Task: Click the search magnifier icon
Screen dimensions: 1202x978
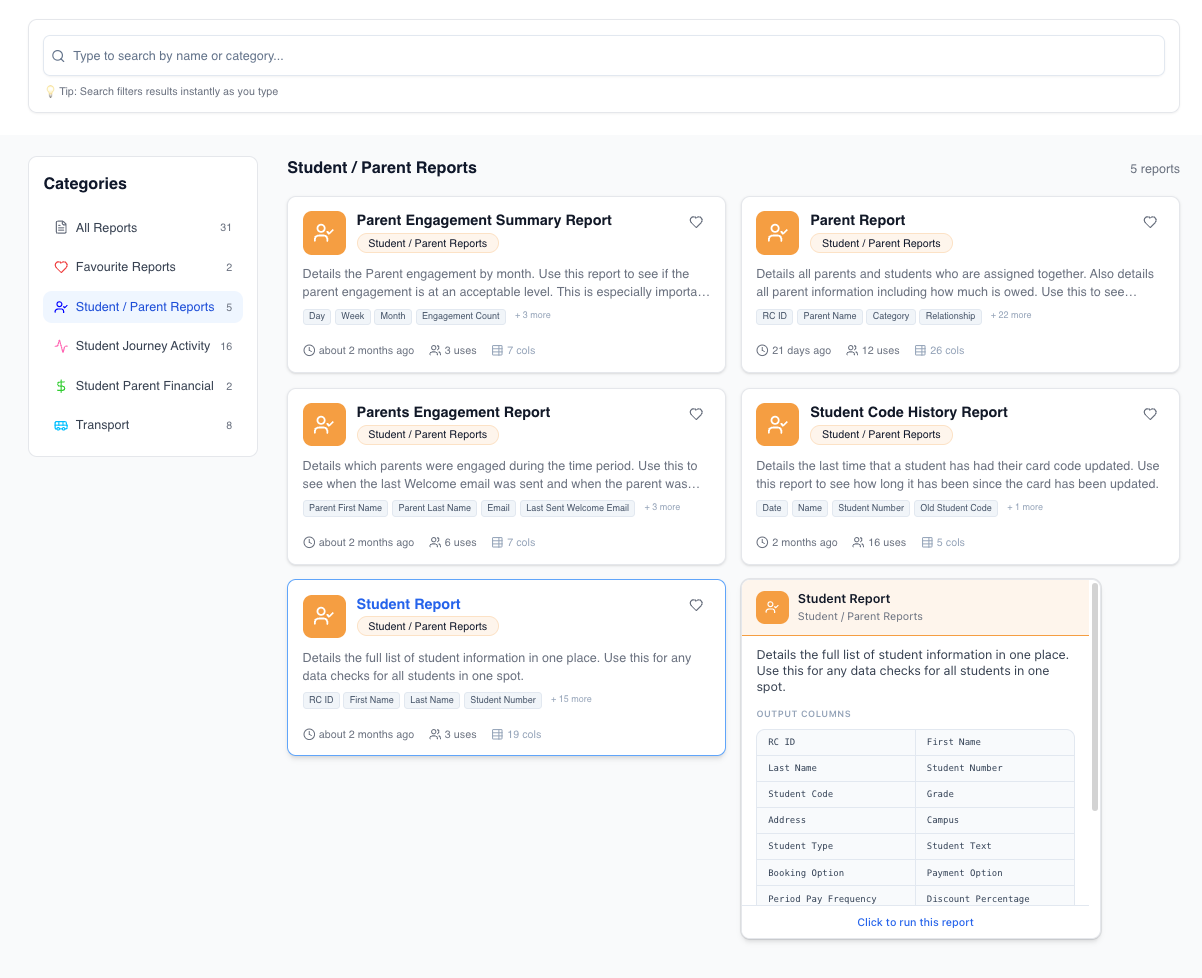Action: (x=59, y=57)
